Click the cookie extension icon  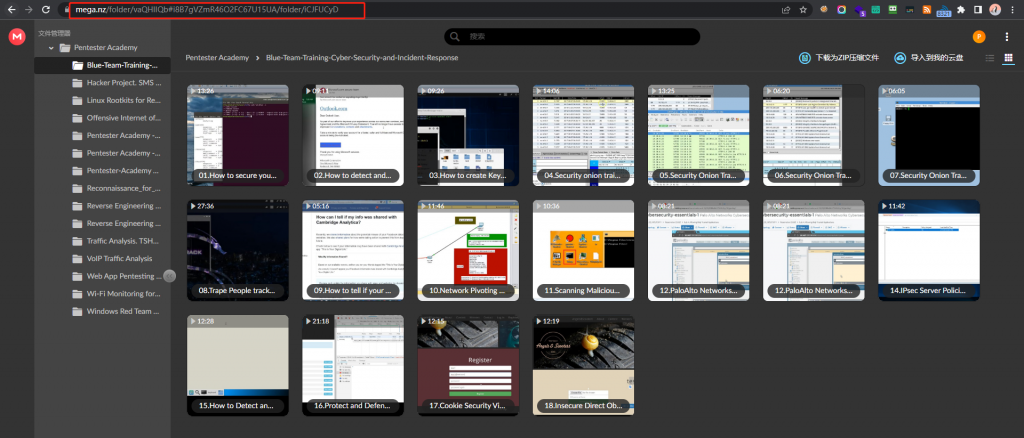tap(825, 10)
